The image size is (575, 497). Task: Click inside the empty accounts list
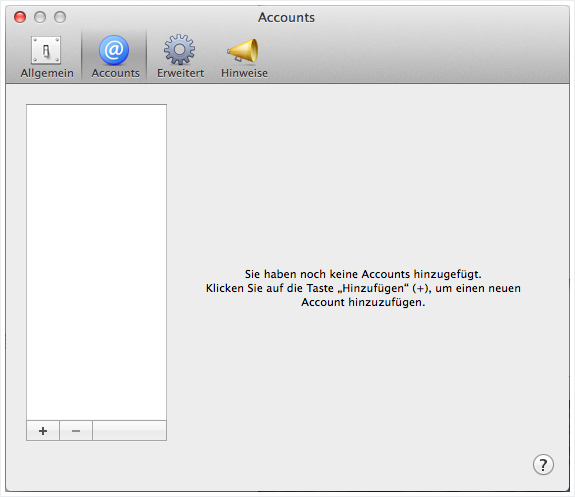click(96, 262)
